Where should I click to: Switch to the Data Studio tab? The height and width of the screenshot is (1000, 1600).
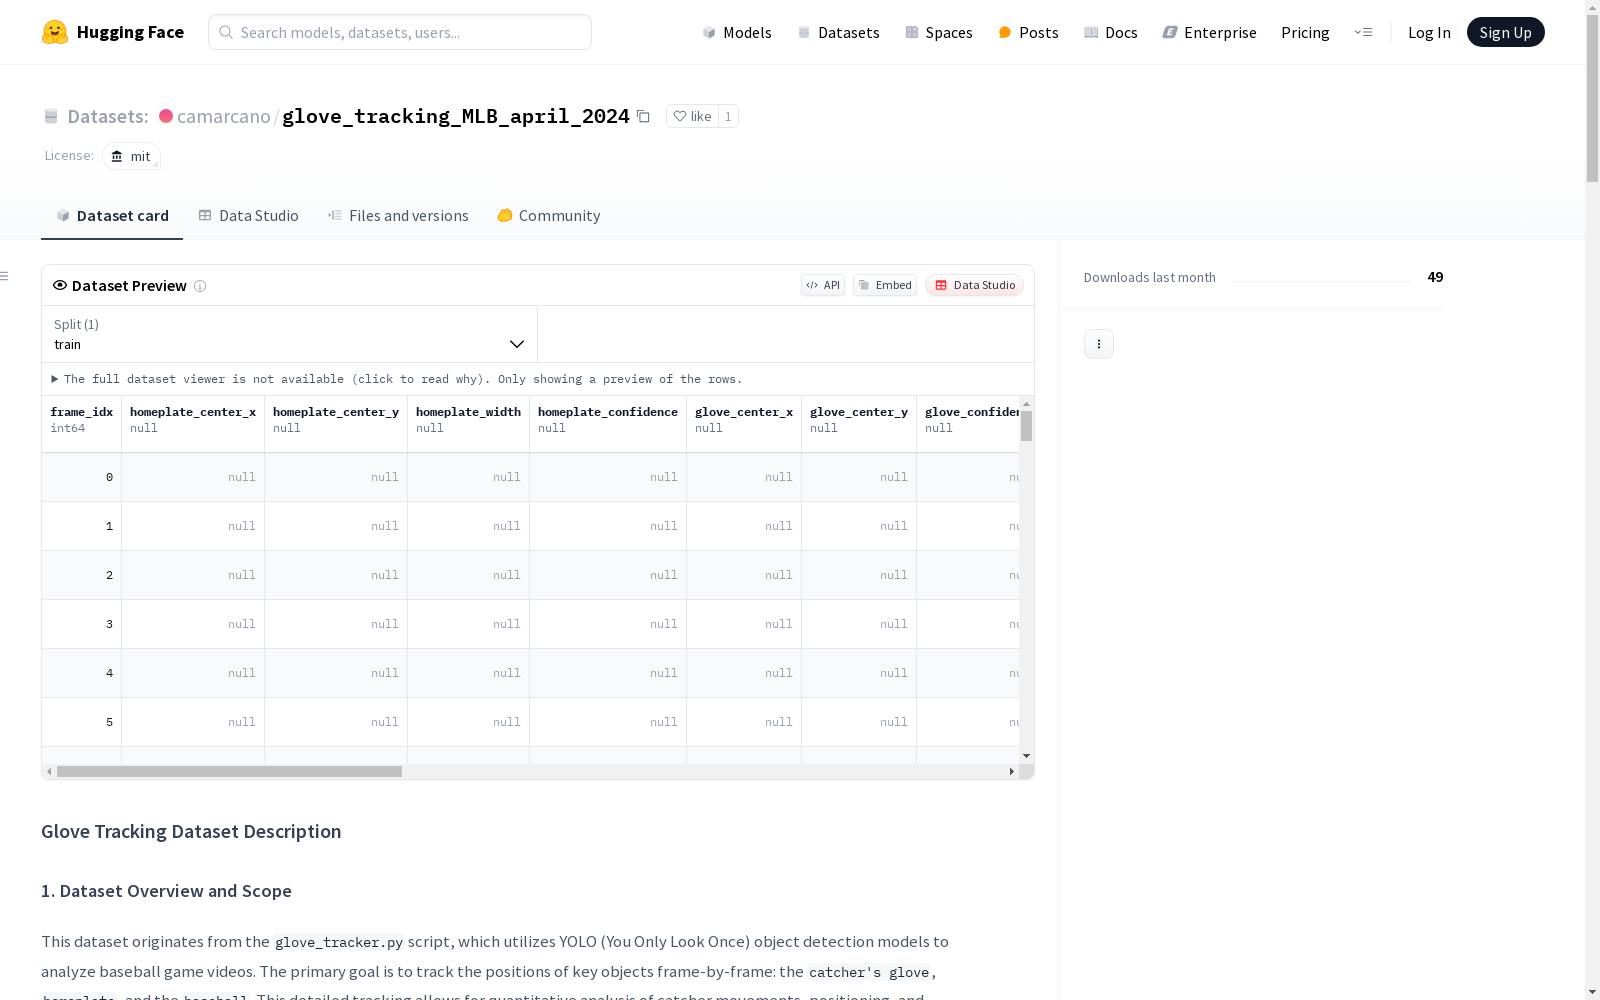[248, 216]
